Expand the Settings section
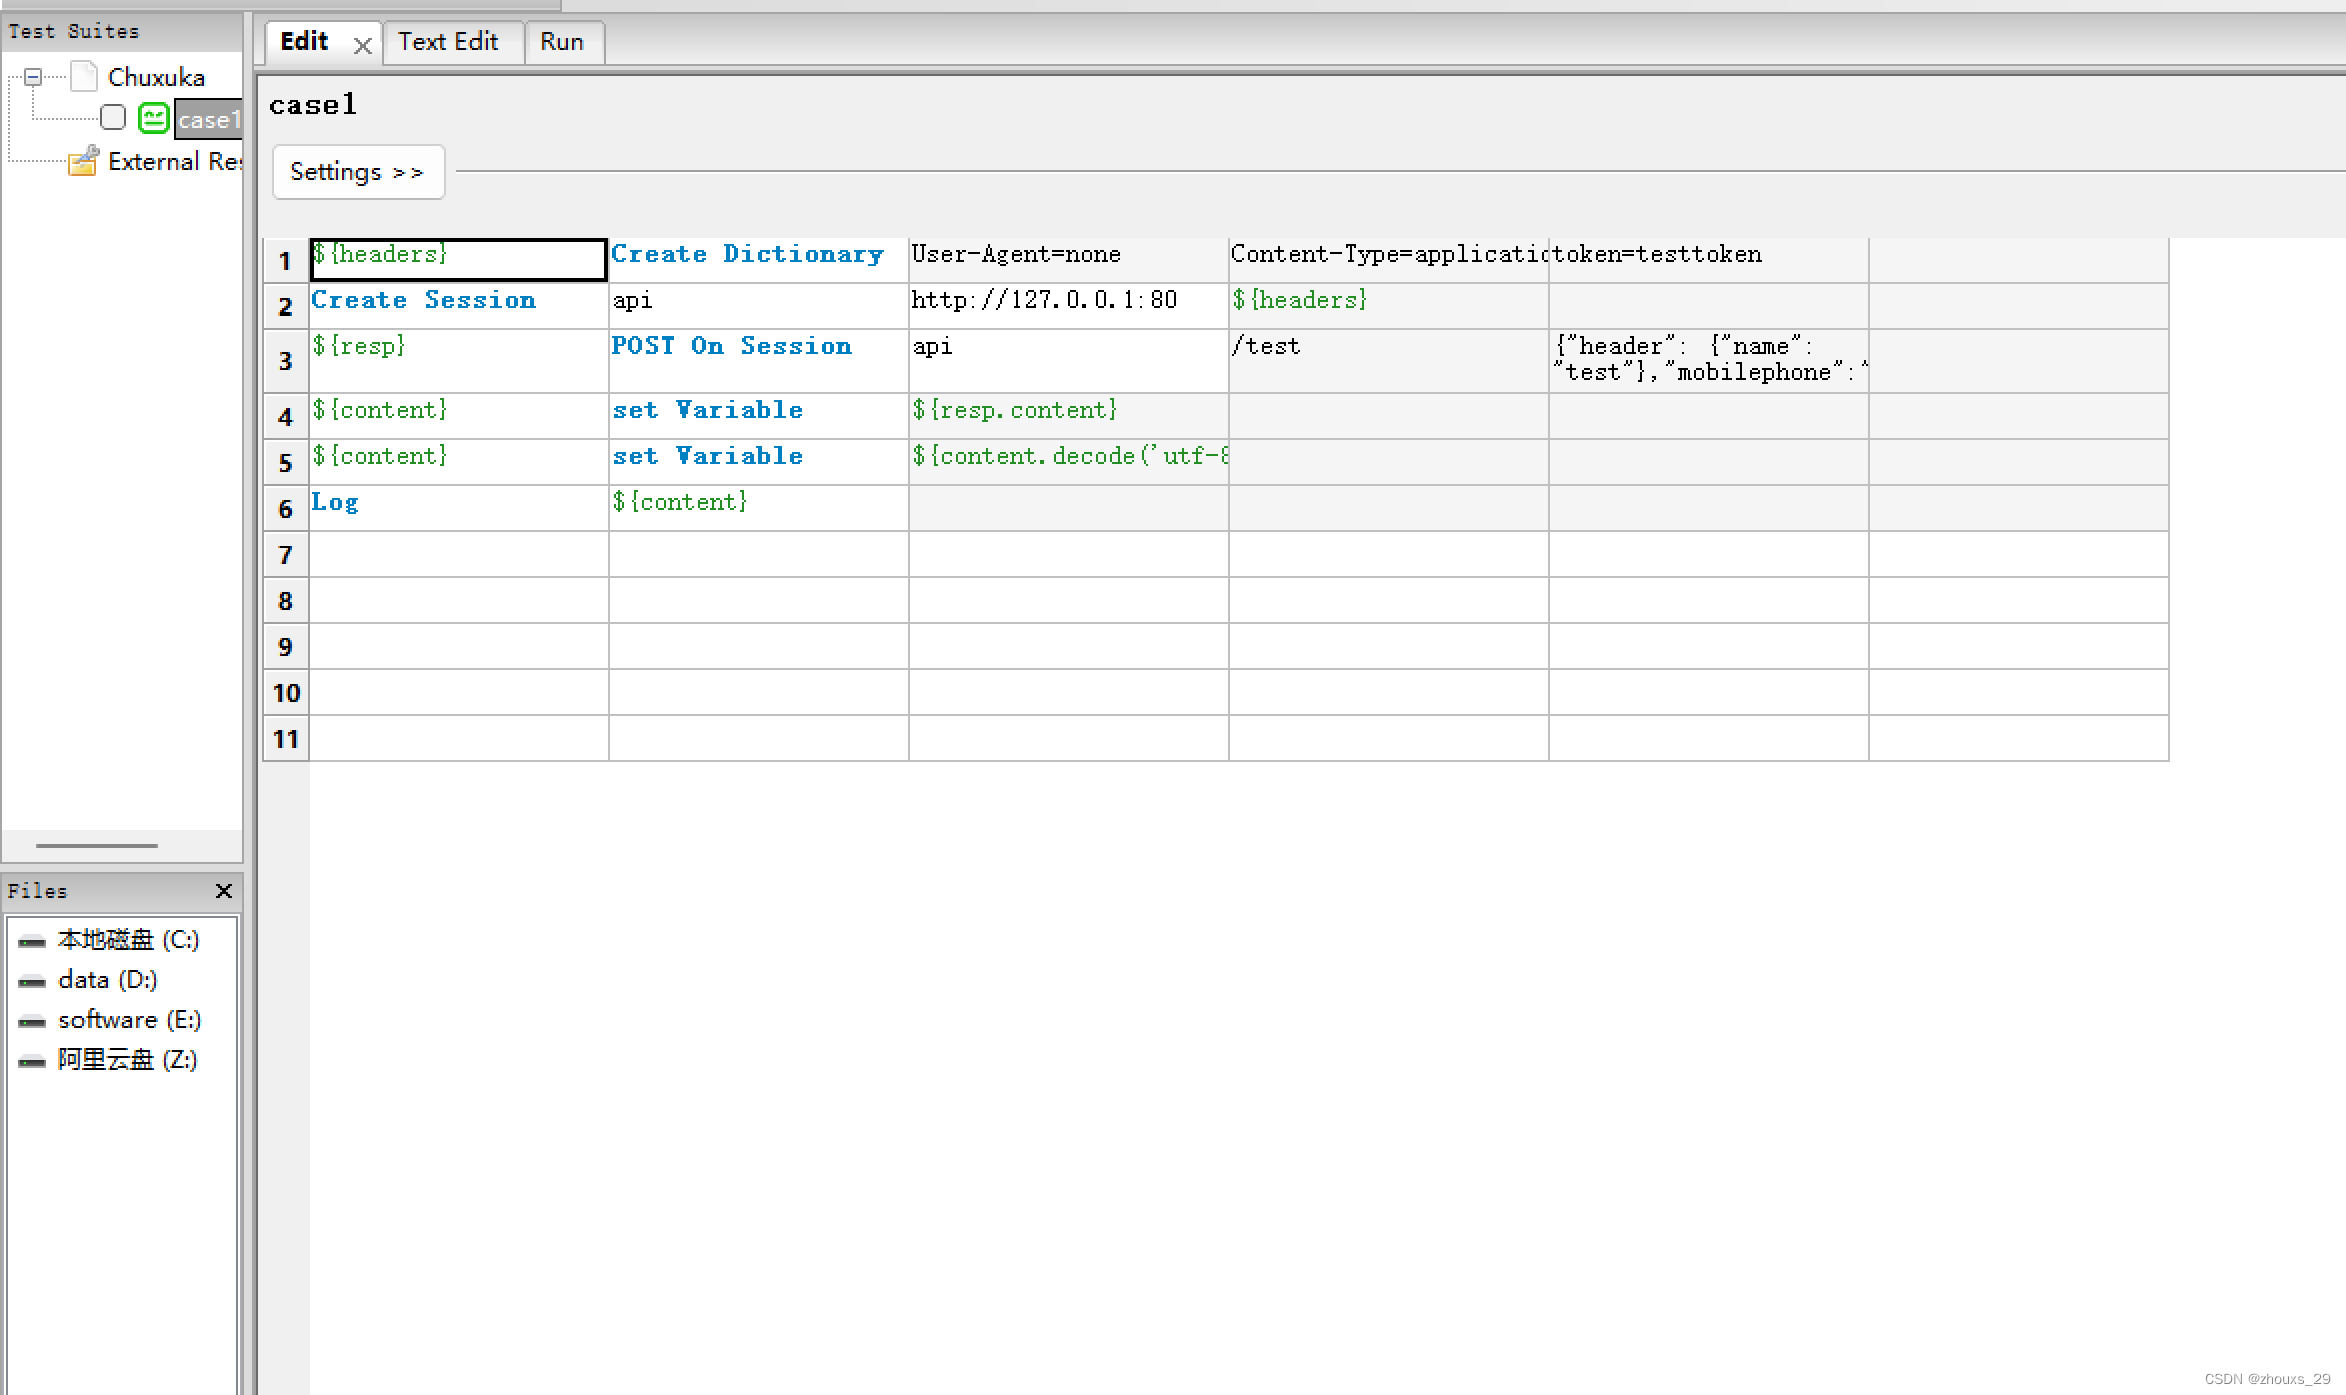The width and height of the screenshot is (2346, 1395). (357, 172)
